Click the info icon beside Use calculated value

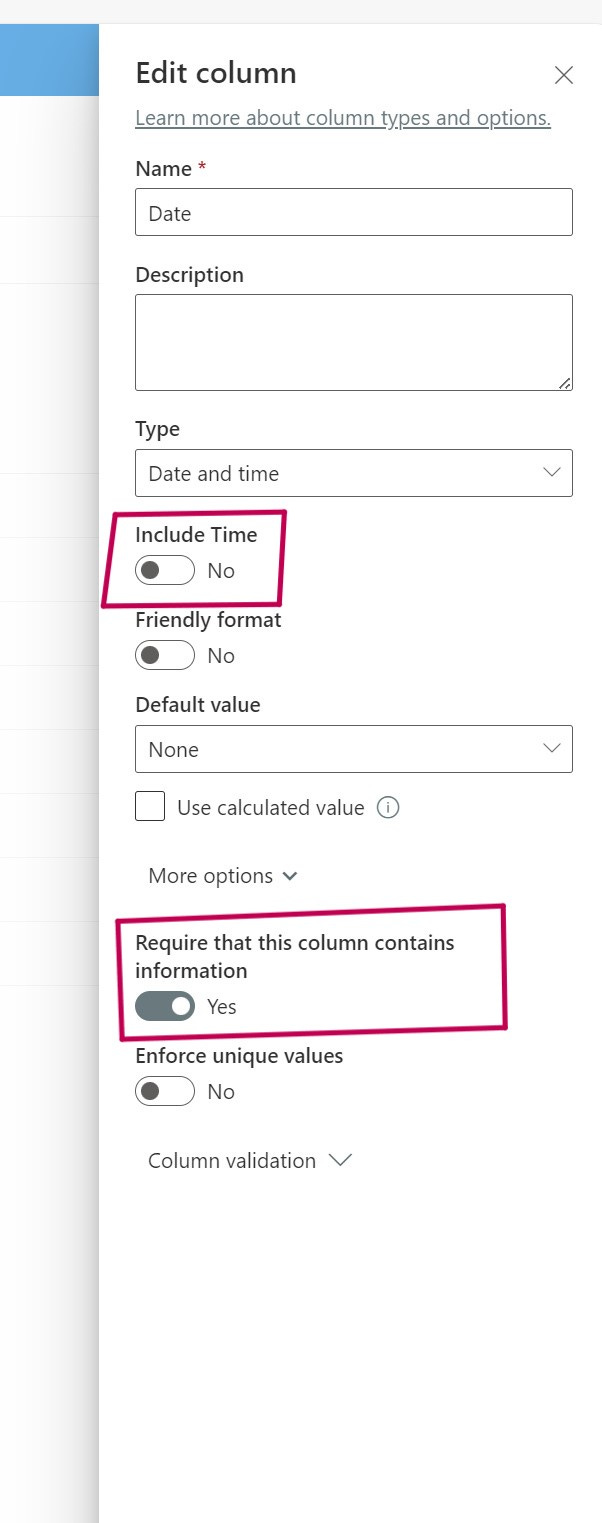pos(388,807)
